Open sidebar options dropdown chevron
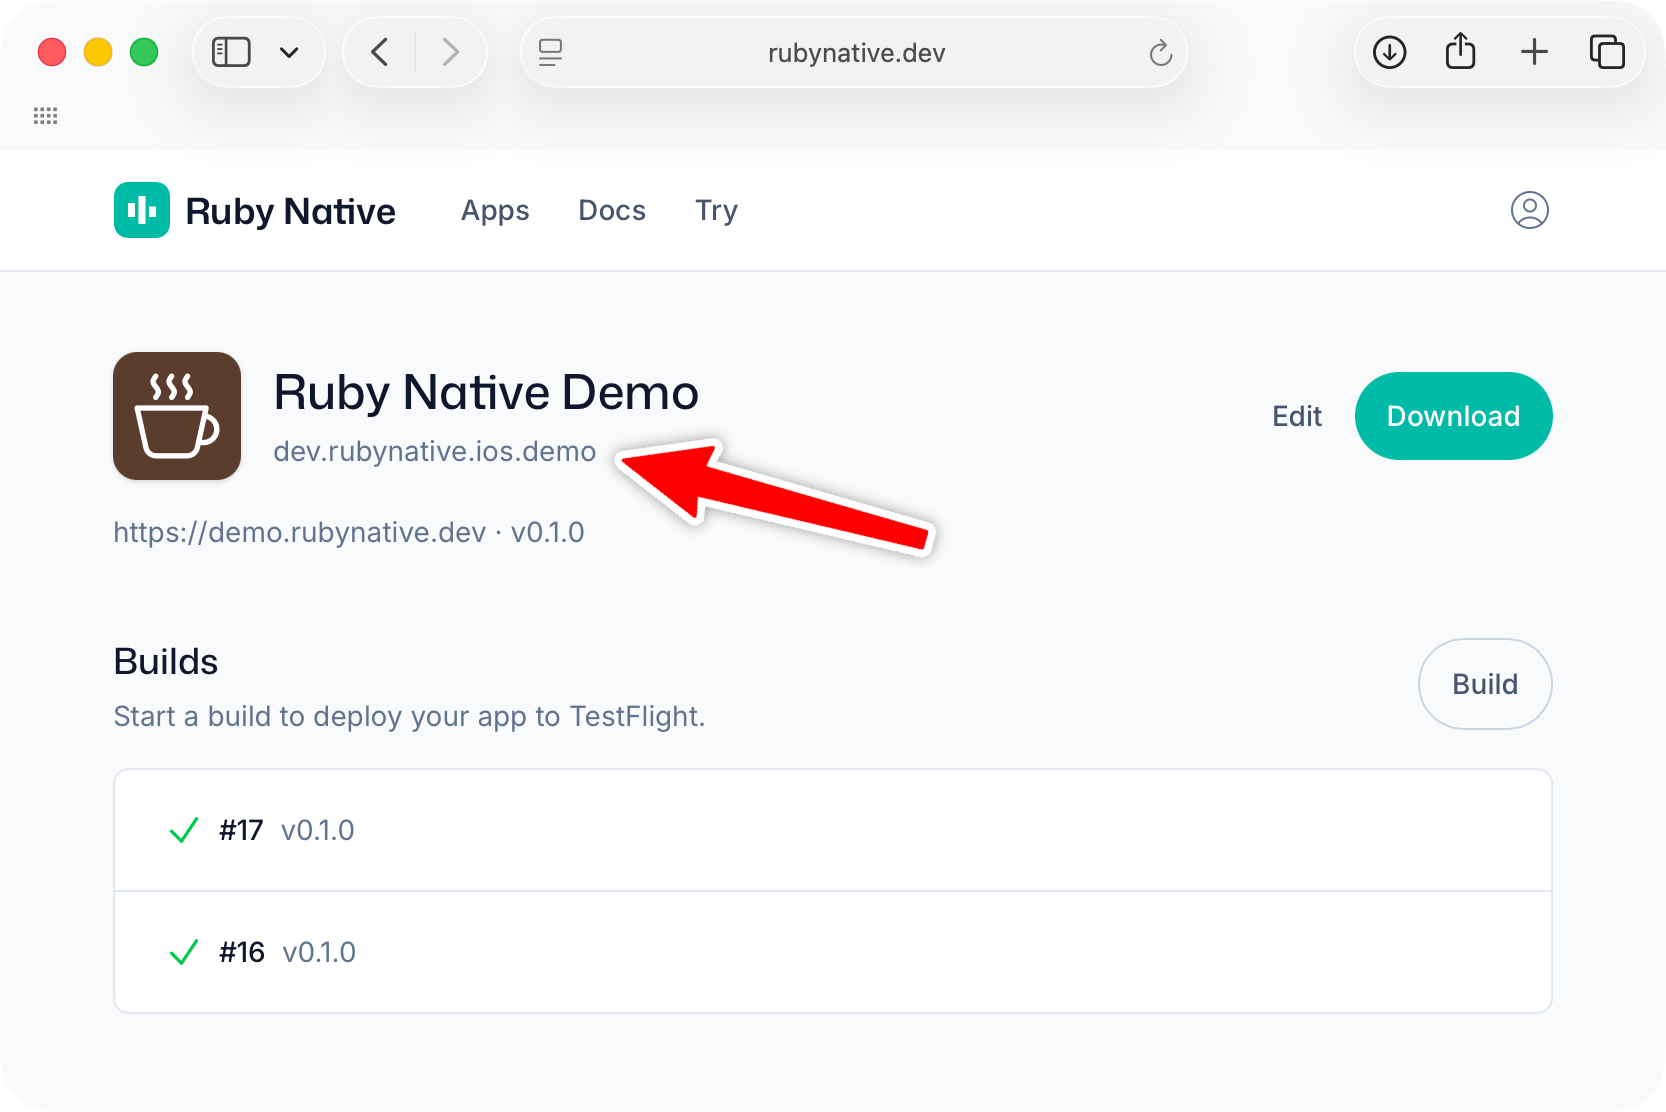The image size is (1666, 1112). point(289,52)
